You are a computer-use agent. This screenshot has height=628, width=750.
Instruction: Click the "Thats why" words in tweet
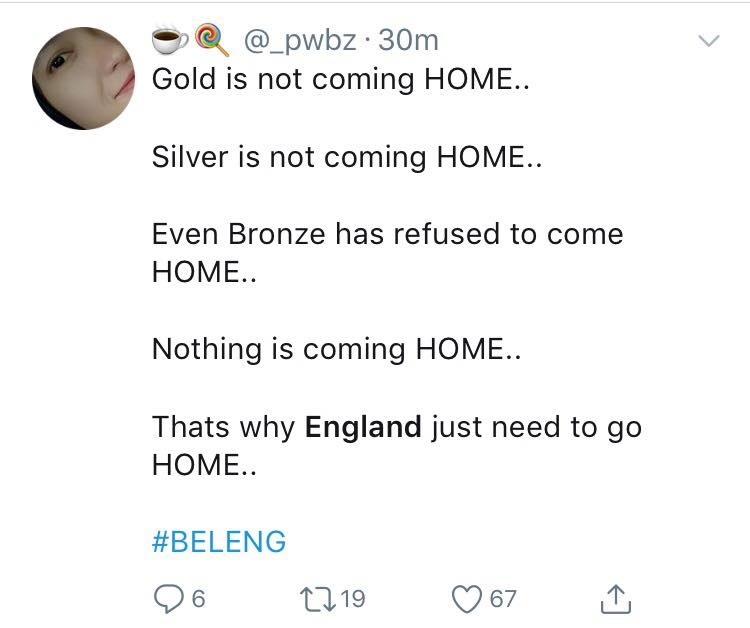coord(223,427)
